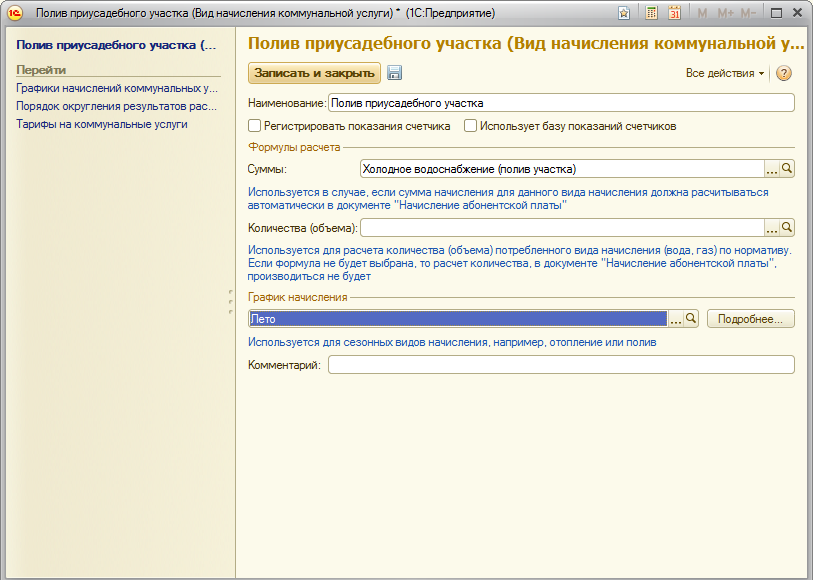Click Записать и закрыть button
This screenshot has width=813, height=580.
tap(314, 73)
